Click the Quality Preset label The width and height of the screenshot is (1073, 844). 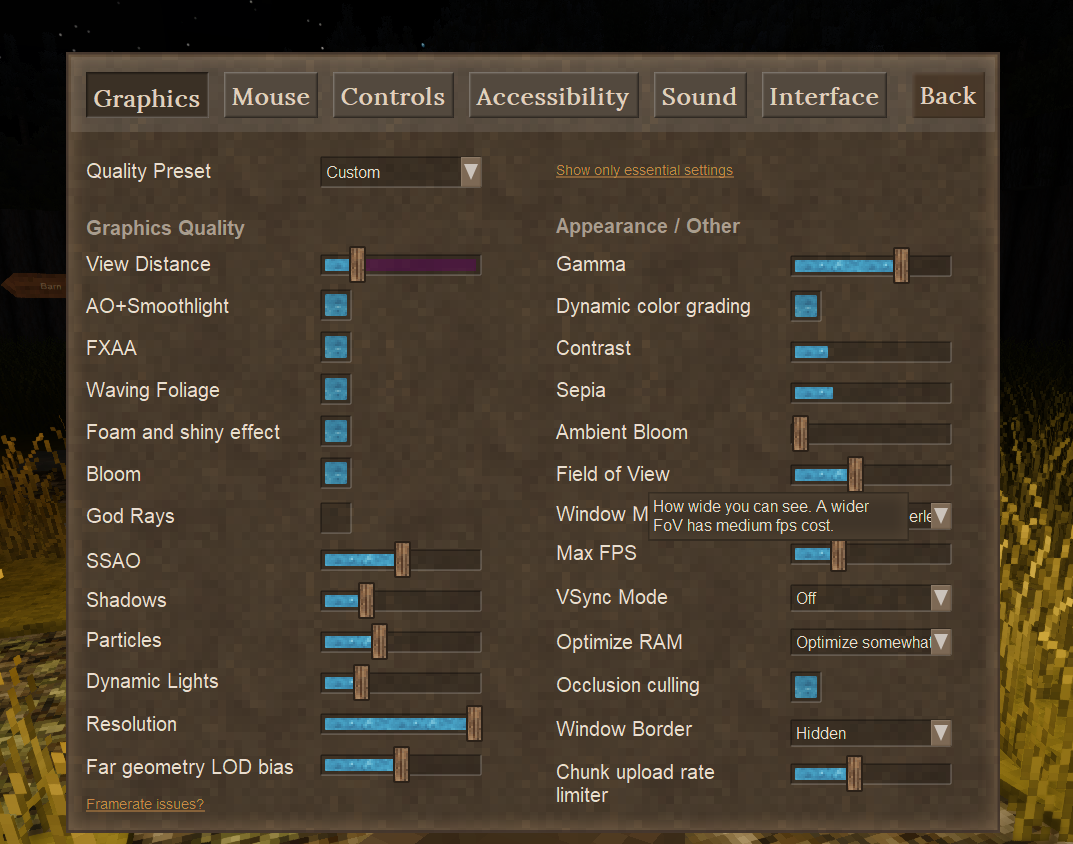pyautogui.click(x=148, y=171)
